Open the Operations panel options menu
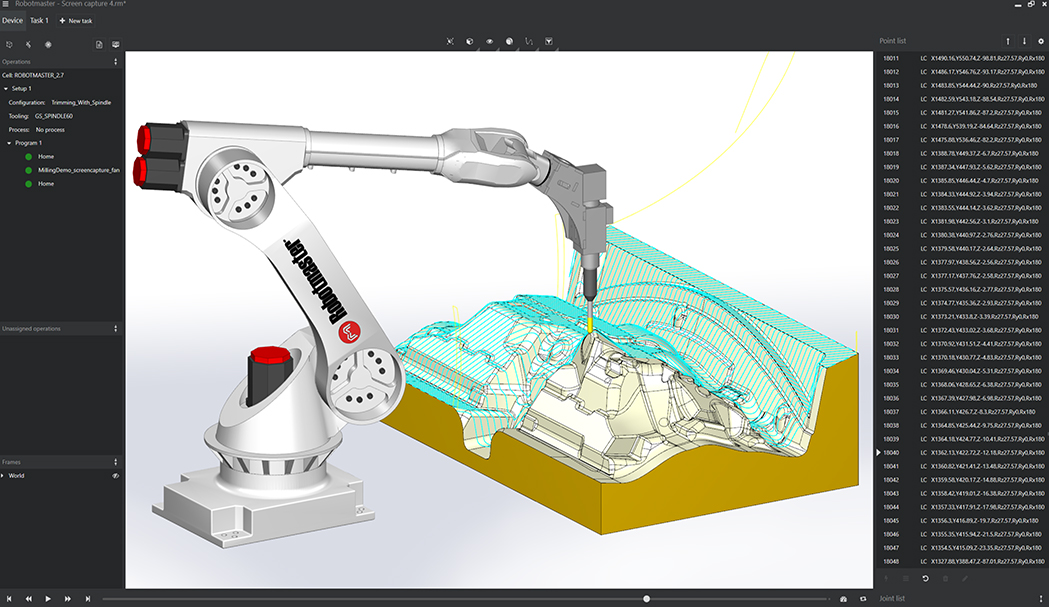This screenshot has width=1049, height=607. [116, 62]
